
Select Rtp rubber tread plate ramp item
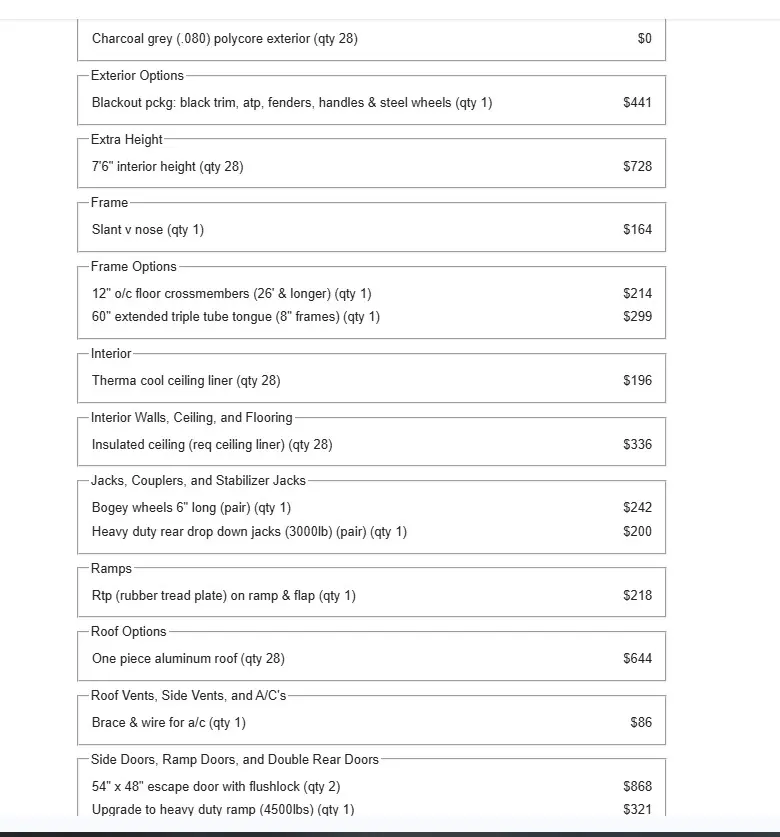[224, 596]
